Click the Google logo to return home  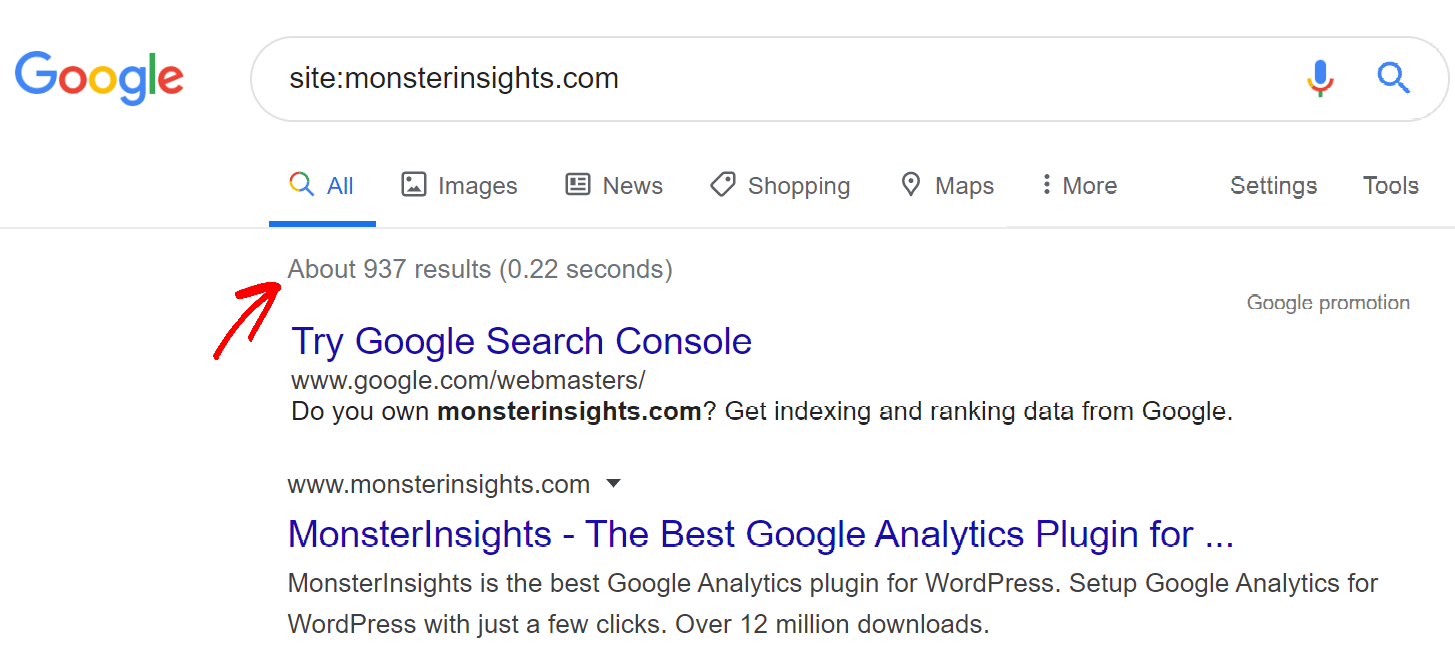99,78
